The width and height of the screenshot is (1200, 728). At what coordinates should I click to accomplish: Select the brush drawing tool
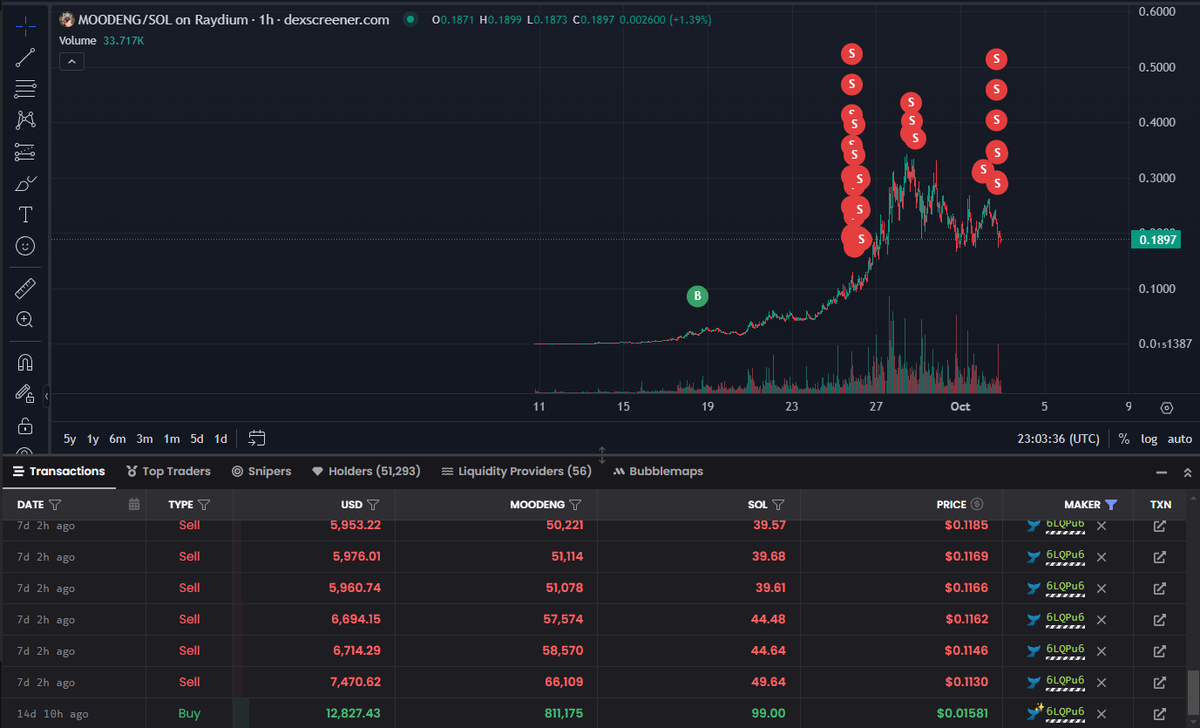pos(25,183)
